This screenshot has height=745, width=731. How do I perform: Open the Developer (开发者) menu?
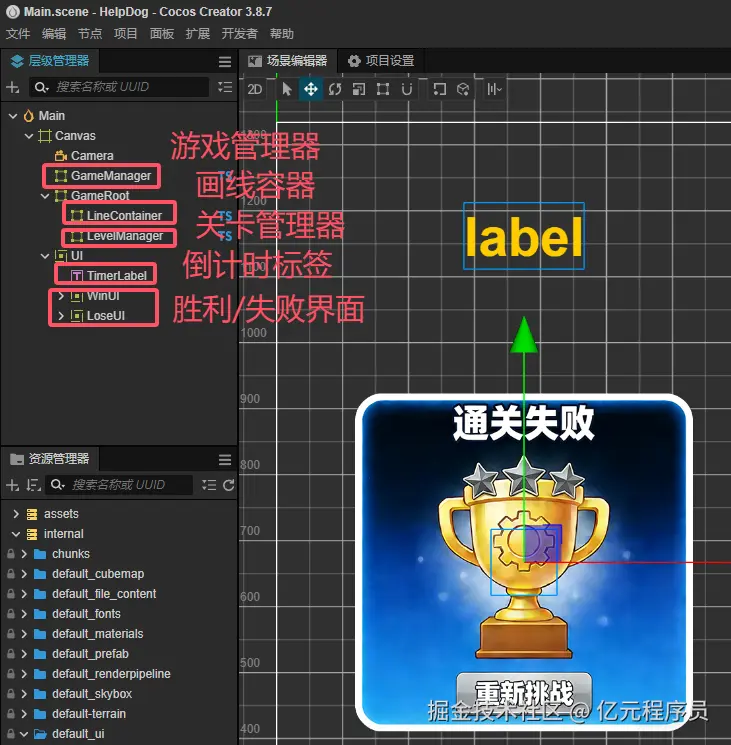[x=239, y=34]
